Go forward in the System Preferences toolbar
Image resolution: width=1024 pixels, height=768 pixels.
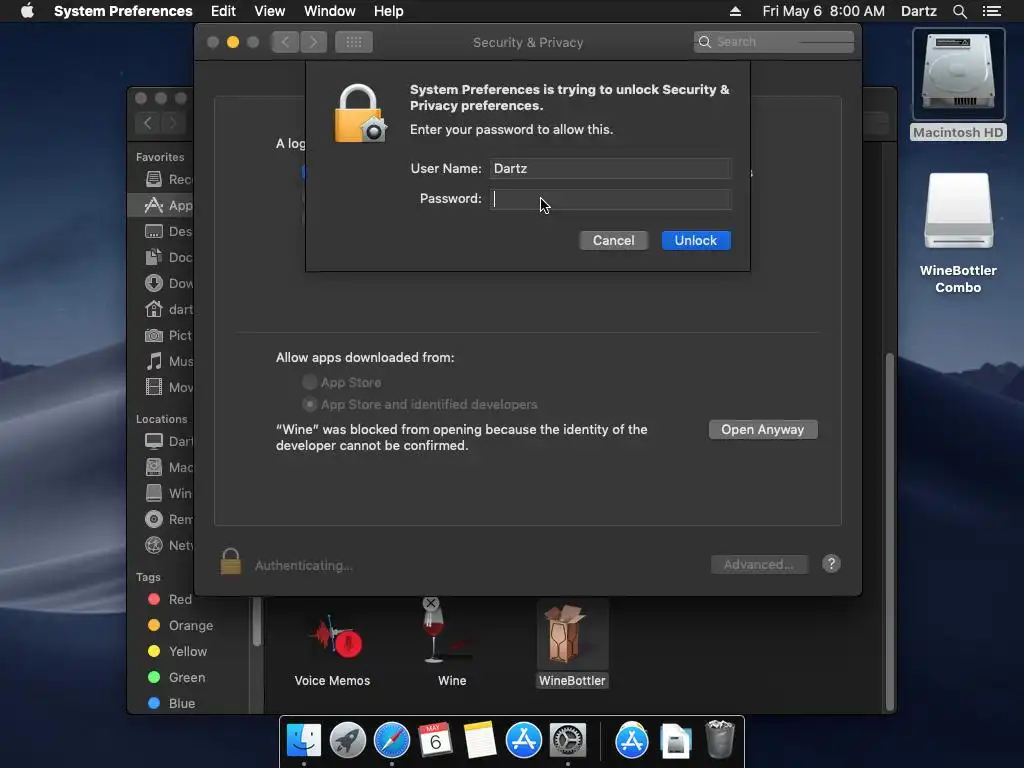pyautogui.click(x=313, y=42)
